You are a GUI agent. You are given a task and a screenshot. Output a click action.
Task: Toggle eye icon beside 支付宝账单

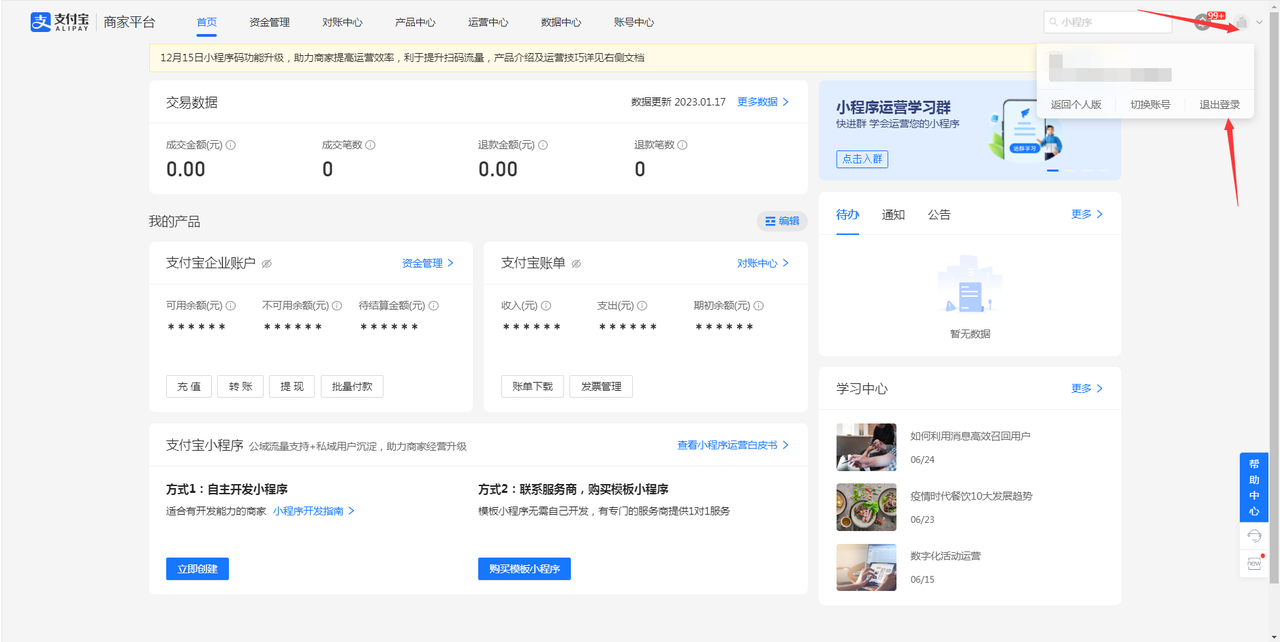coord(576,264)
